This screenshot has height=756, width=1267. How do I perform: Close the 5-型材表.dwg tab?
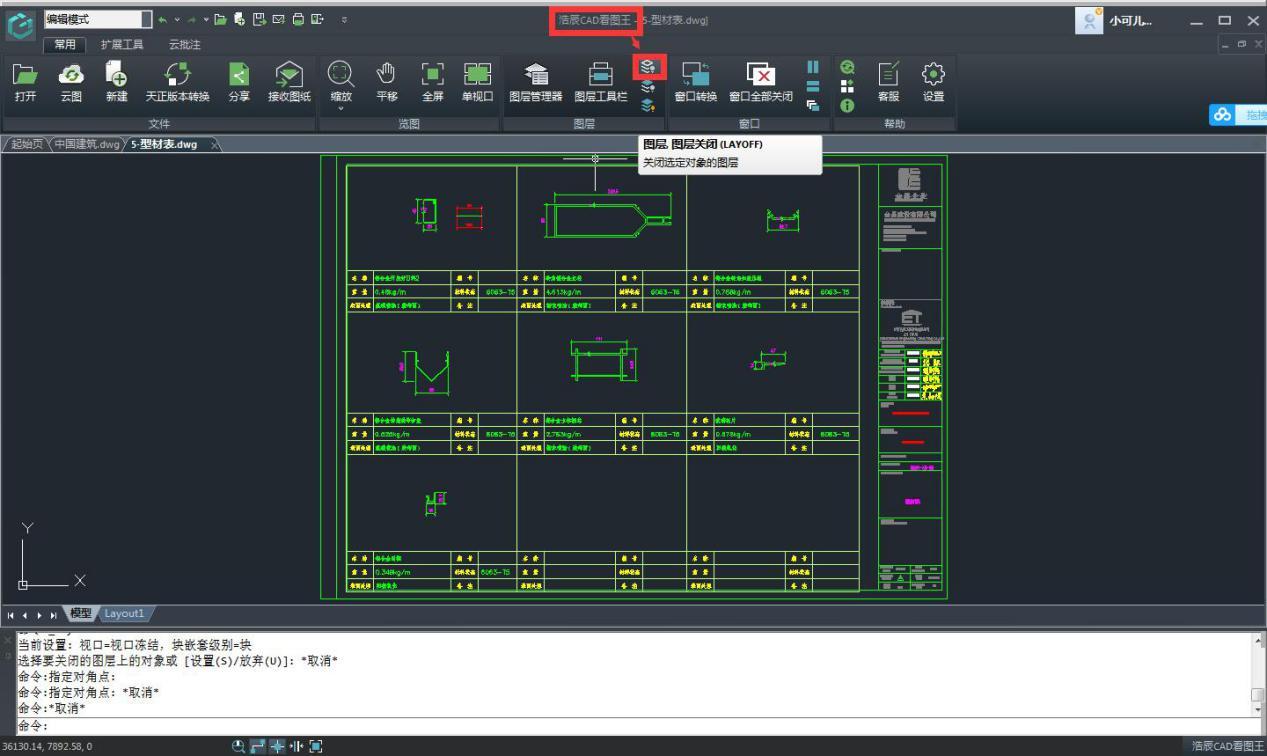(215, 145)
